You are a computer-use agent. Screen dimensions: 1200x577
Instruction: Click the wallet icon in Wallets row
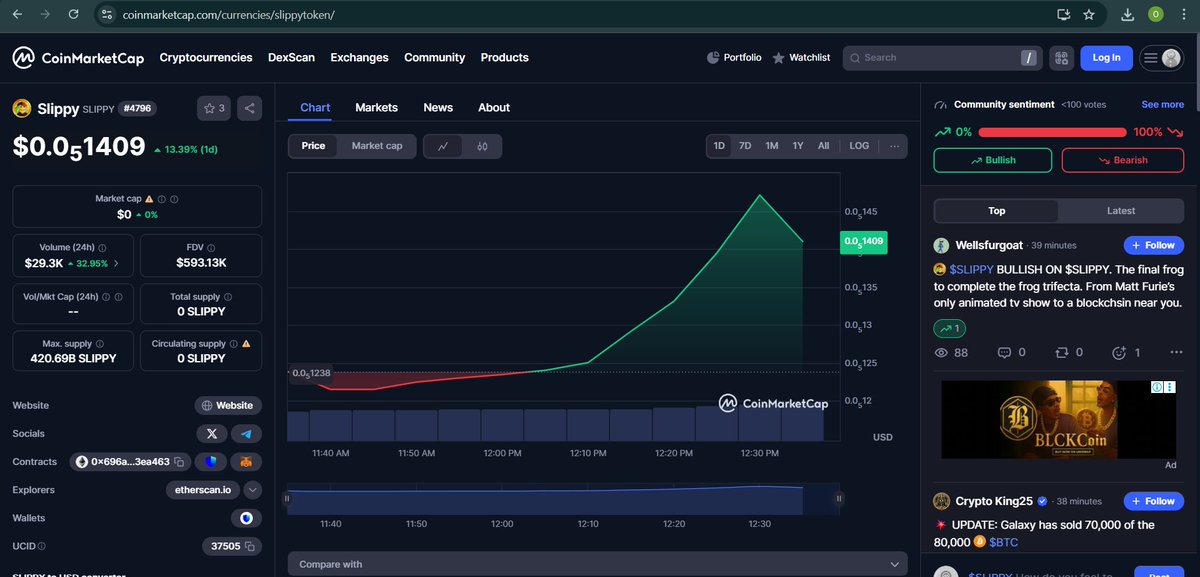click(x=246, y=518)
